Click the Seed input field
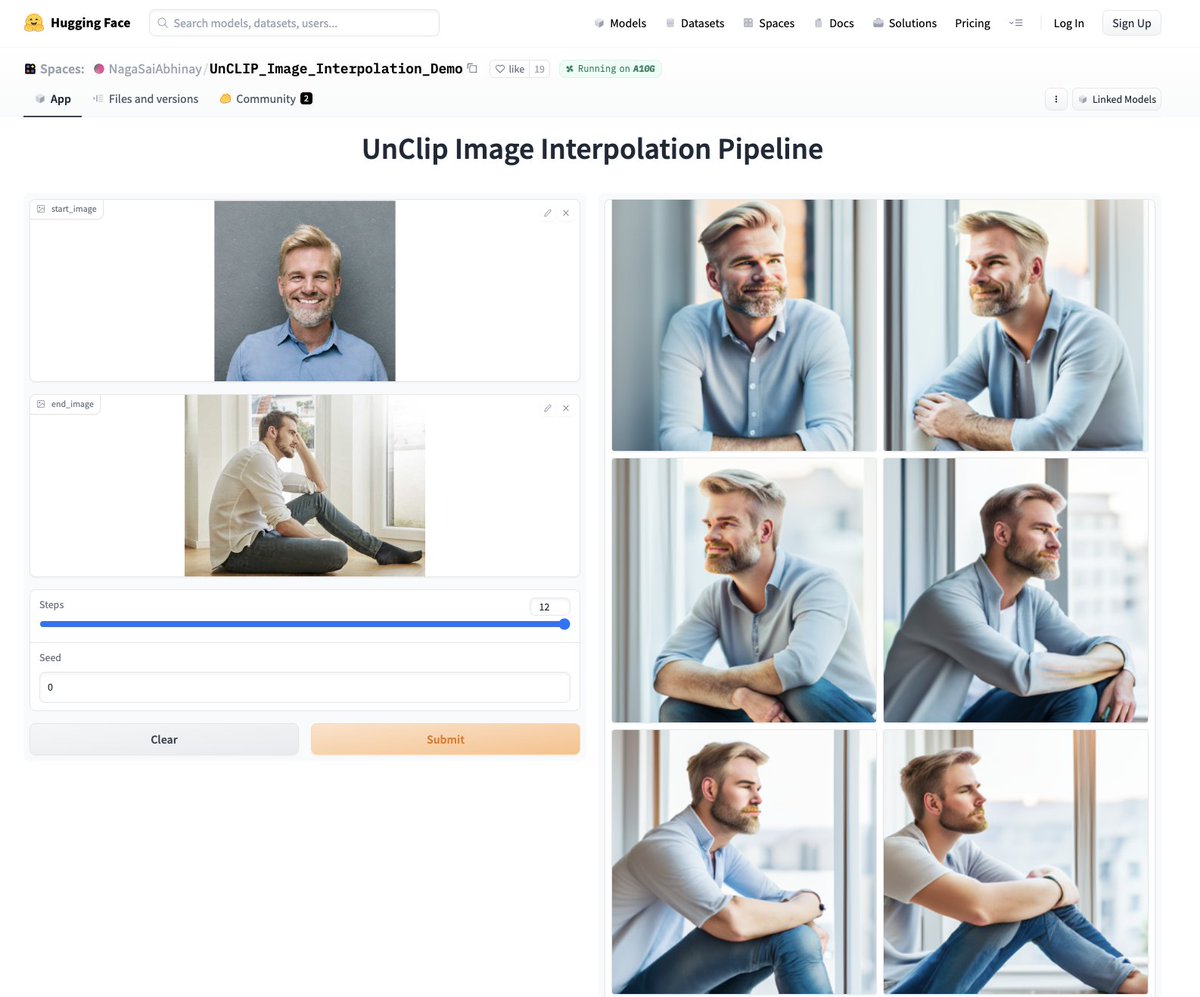This screenshot has height=997, width=1200. coord(305,687)
